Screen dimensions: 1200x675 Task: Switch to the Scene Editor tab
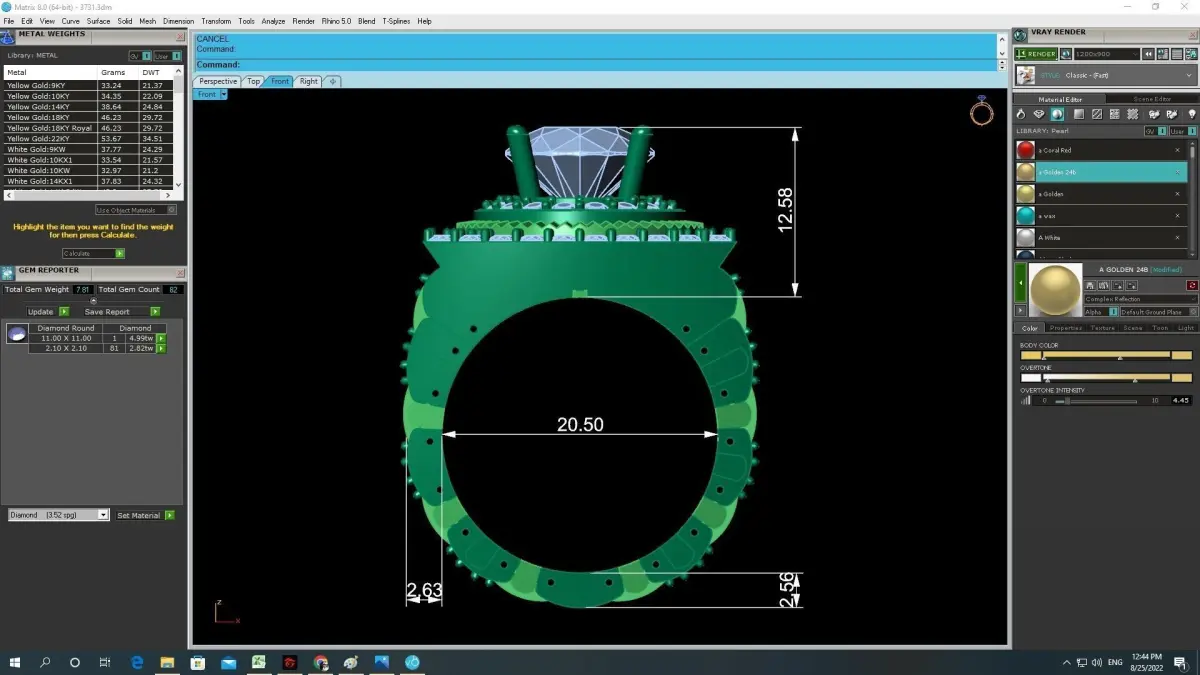pos(1152,100)
